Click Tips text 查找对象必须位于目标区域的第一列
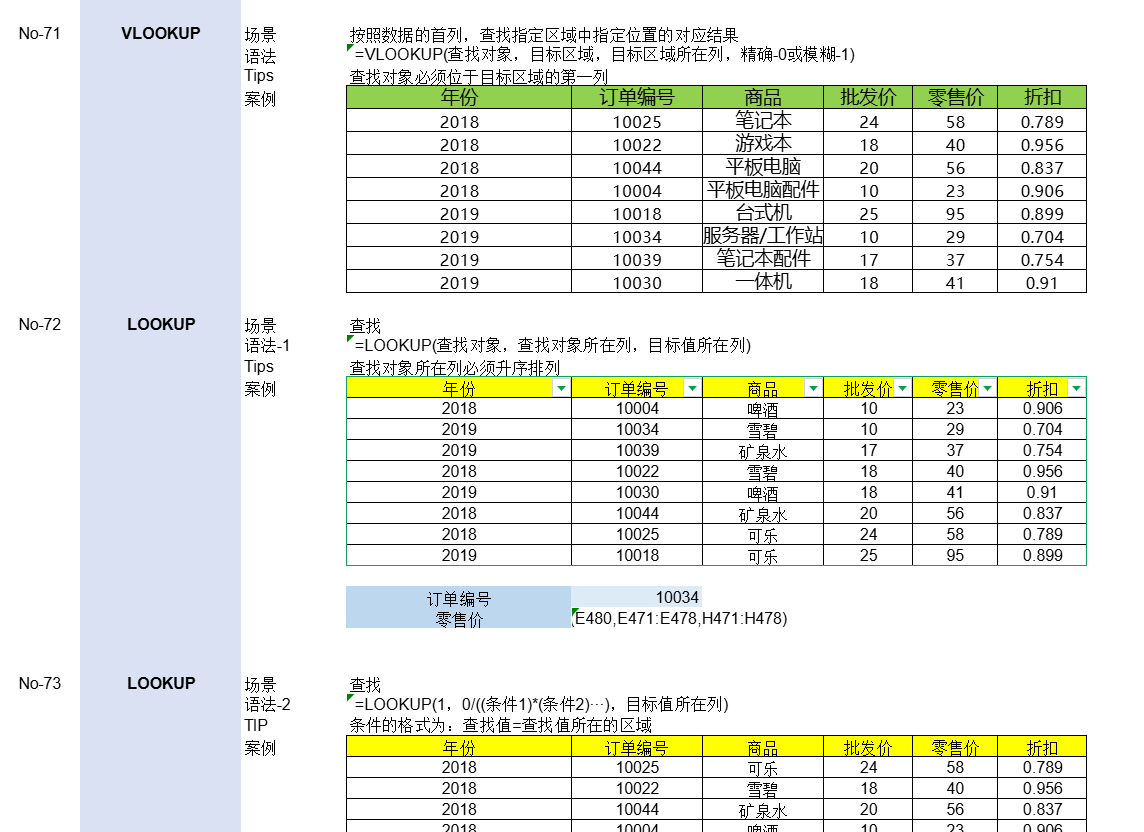The width and height of the screenshot is (1144, 832). (479, 77)
